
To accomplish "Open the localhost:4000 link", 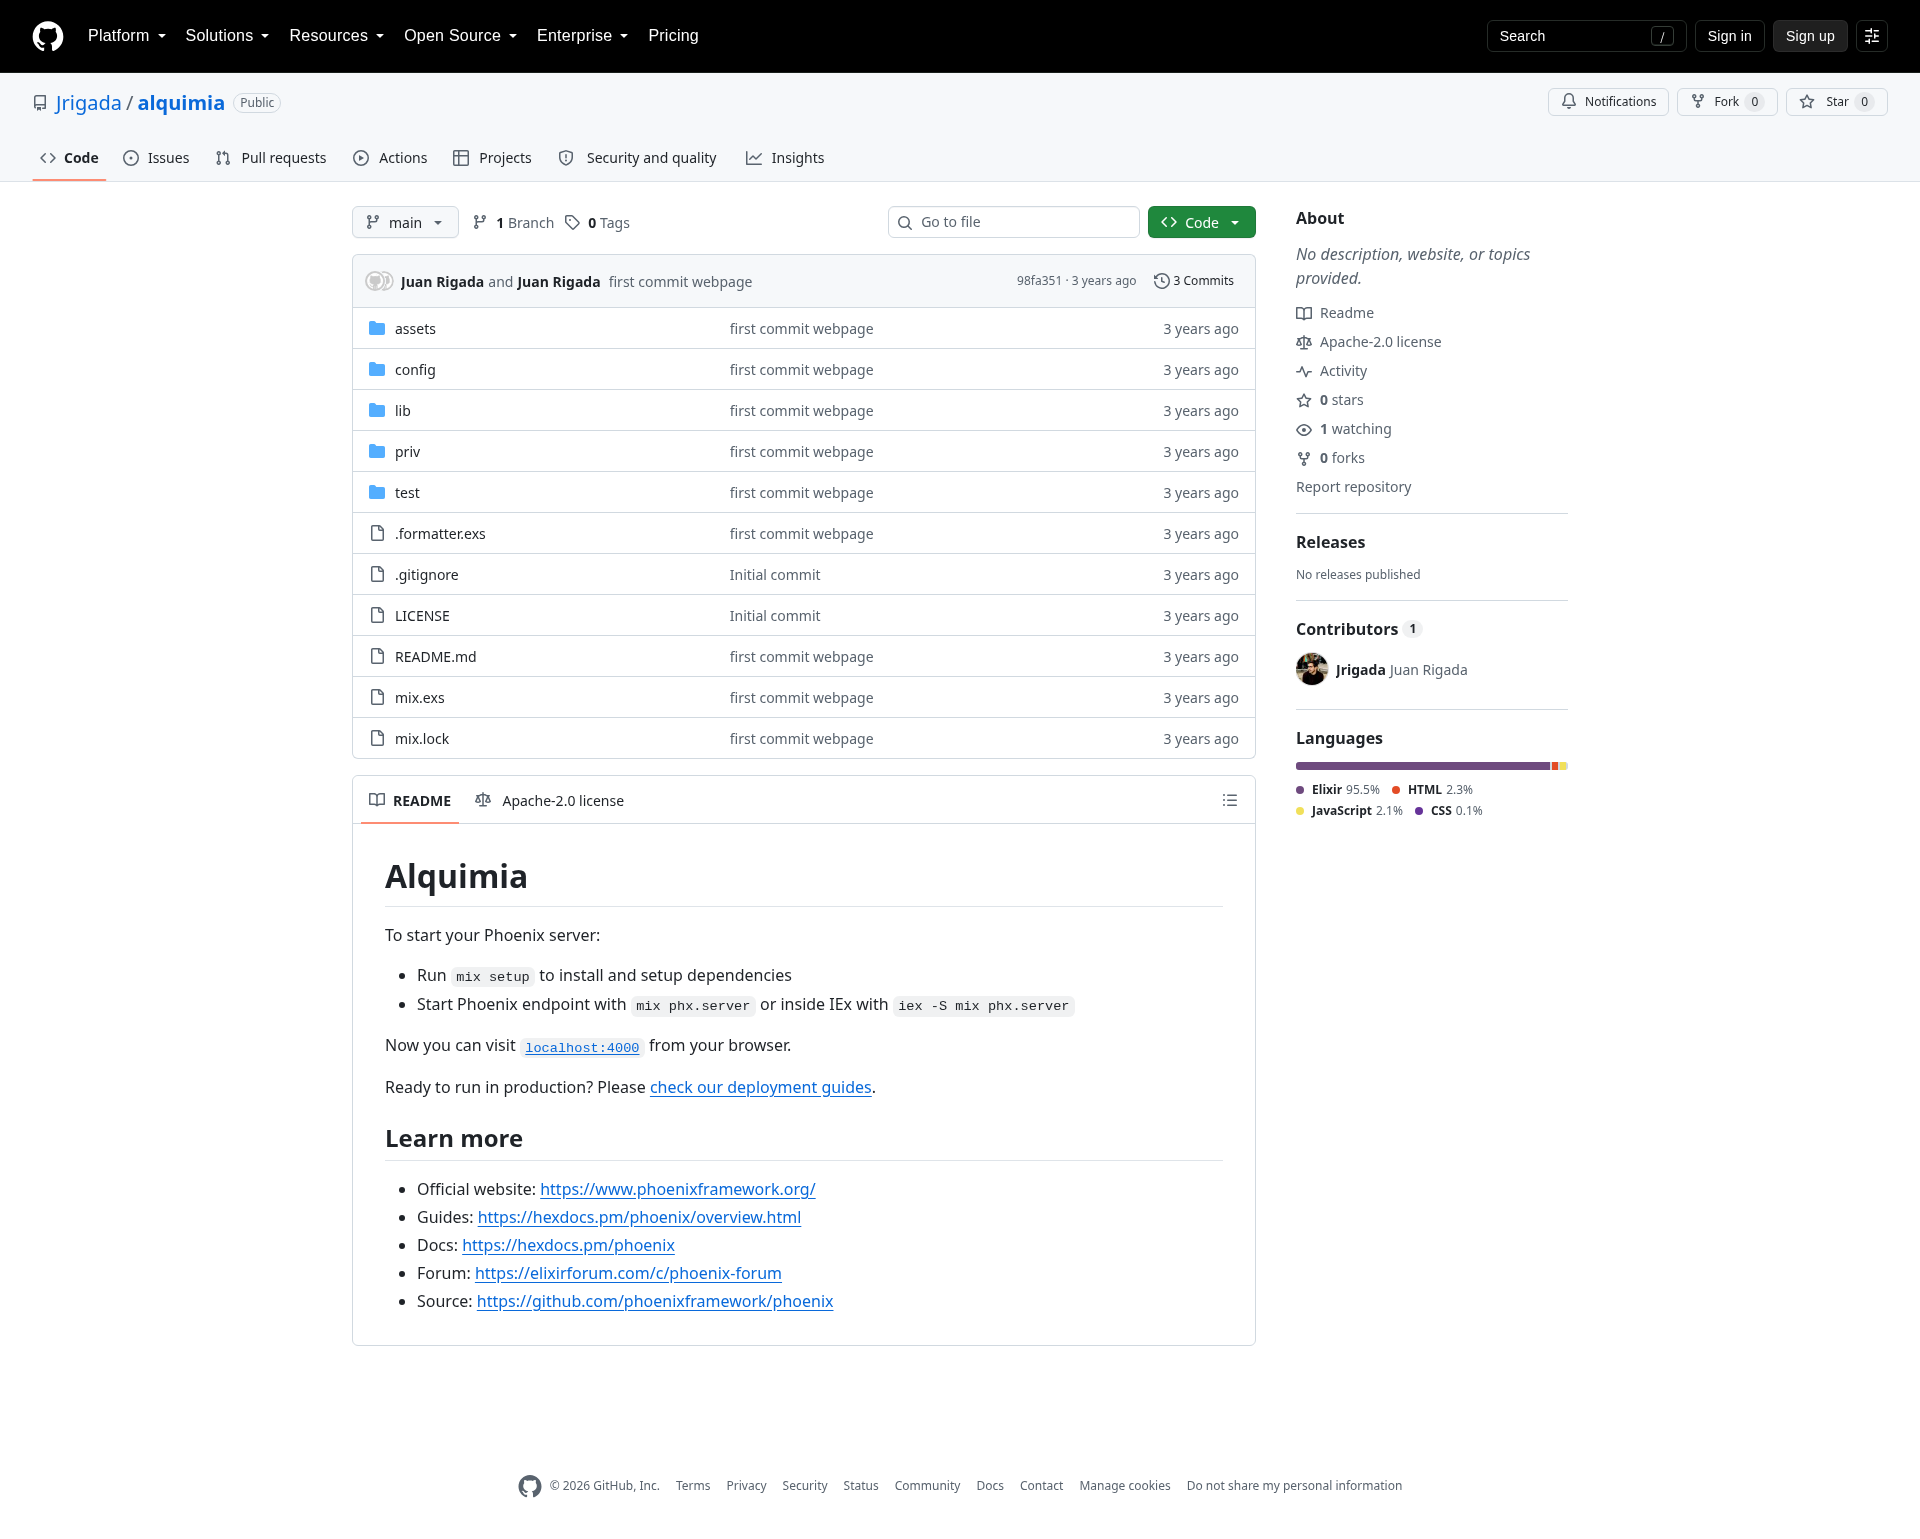I will click(582, 1048).
